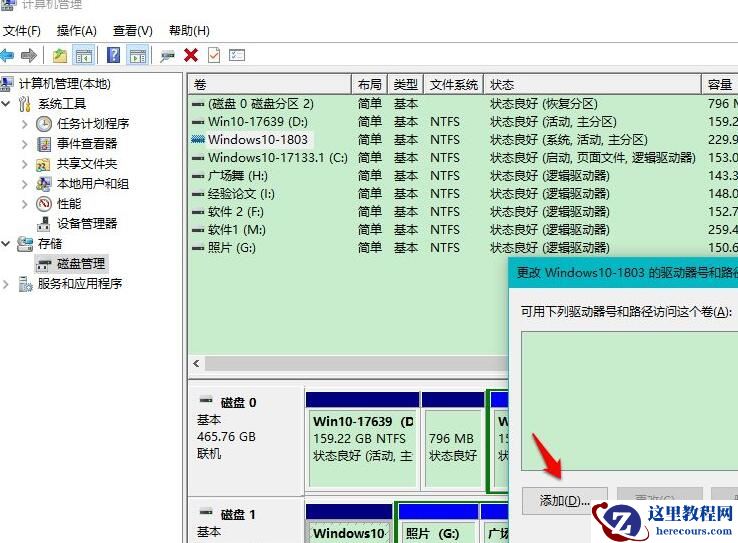Select volume row 软件 2 (F:)
The image size is (738, 543).
(x=464, y=212)
